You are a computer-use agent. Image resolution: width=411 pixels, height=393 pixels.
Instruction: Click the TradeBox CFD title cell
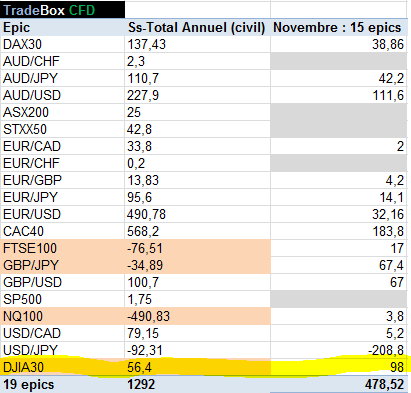coord(62,10)
